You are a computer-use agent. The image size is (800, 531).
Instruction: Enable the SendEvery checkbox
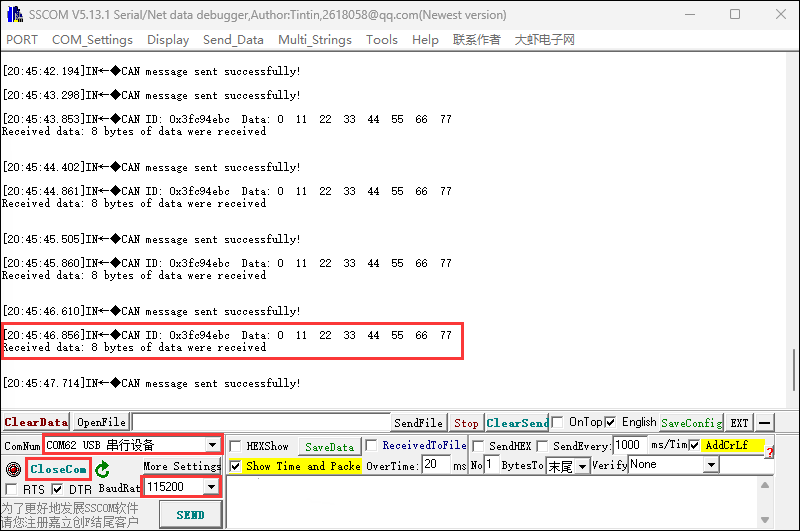tap(542, 446)
